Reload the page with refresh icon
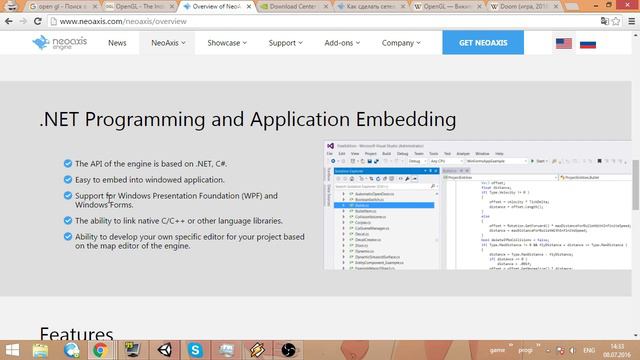This screenshot has height=360, width=640. [38, 21]
